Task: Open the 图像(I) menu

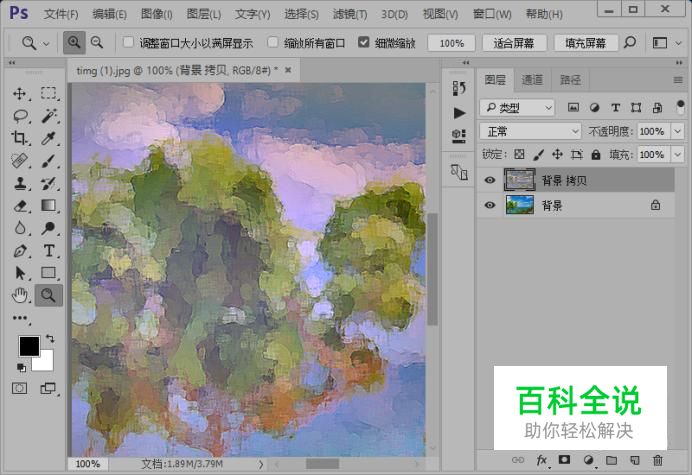Action: pyautogui.click(x=156, y=14)
